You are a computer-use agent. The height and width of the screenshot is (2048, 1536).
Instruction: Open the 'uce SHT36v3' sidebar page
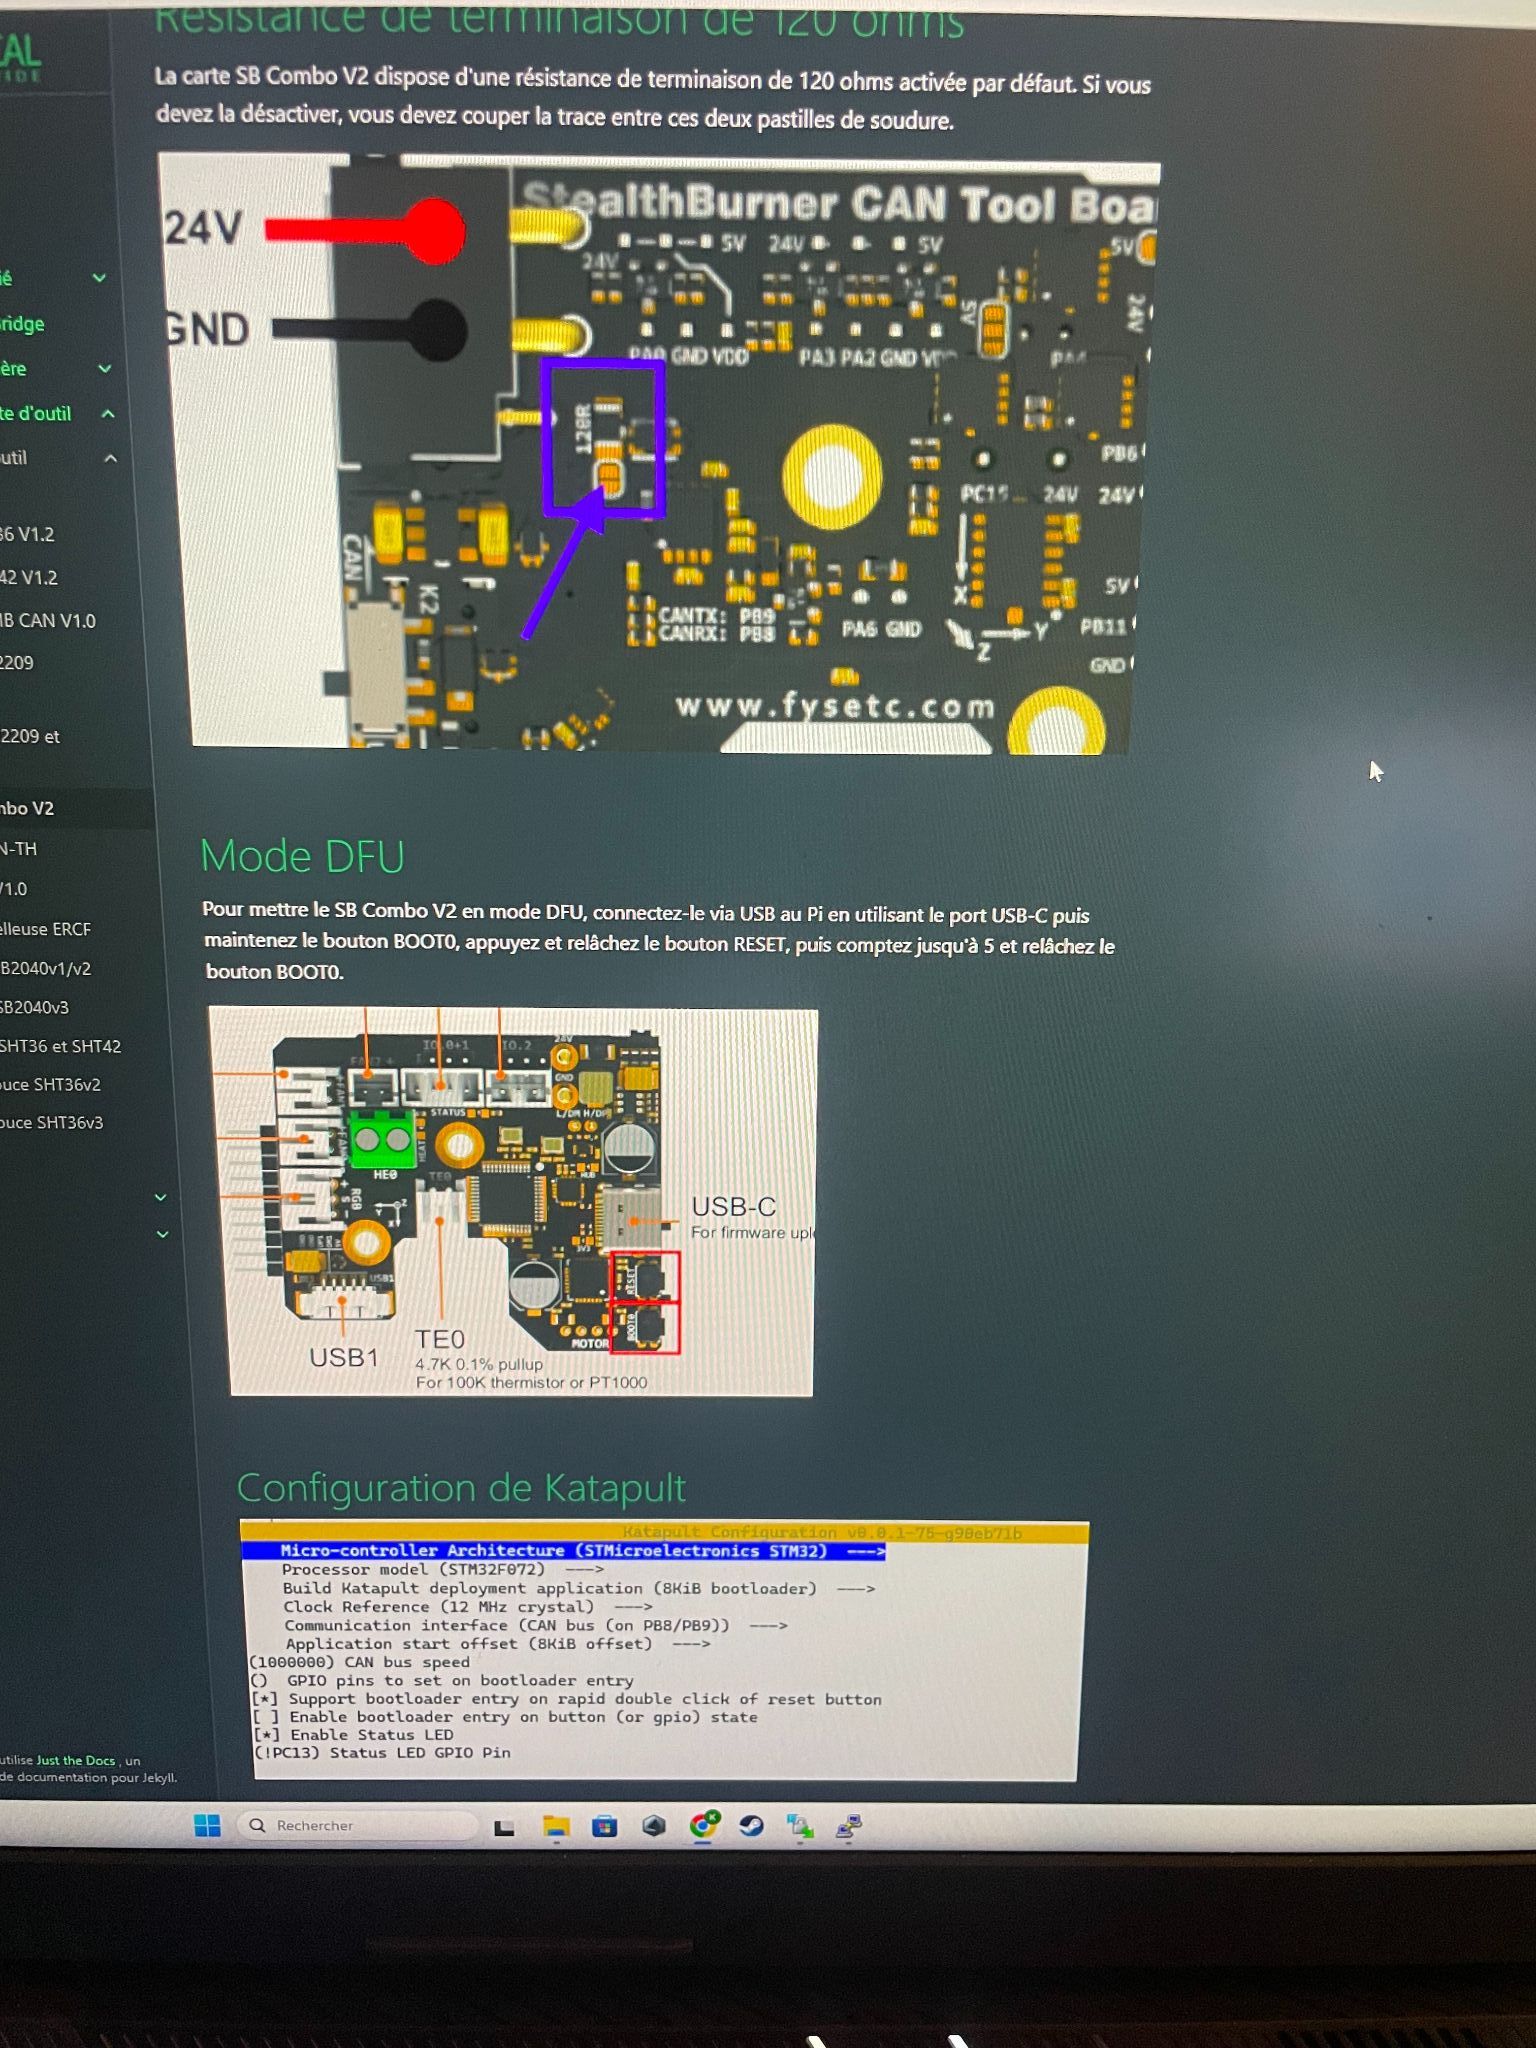pyautogui.click(x=52, y=1122)
